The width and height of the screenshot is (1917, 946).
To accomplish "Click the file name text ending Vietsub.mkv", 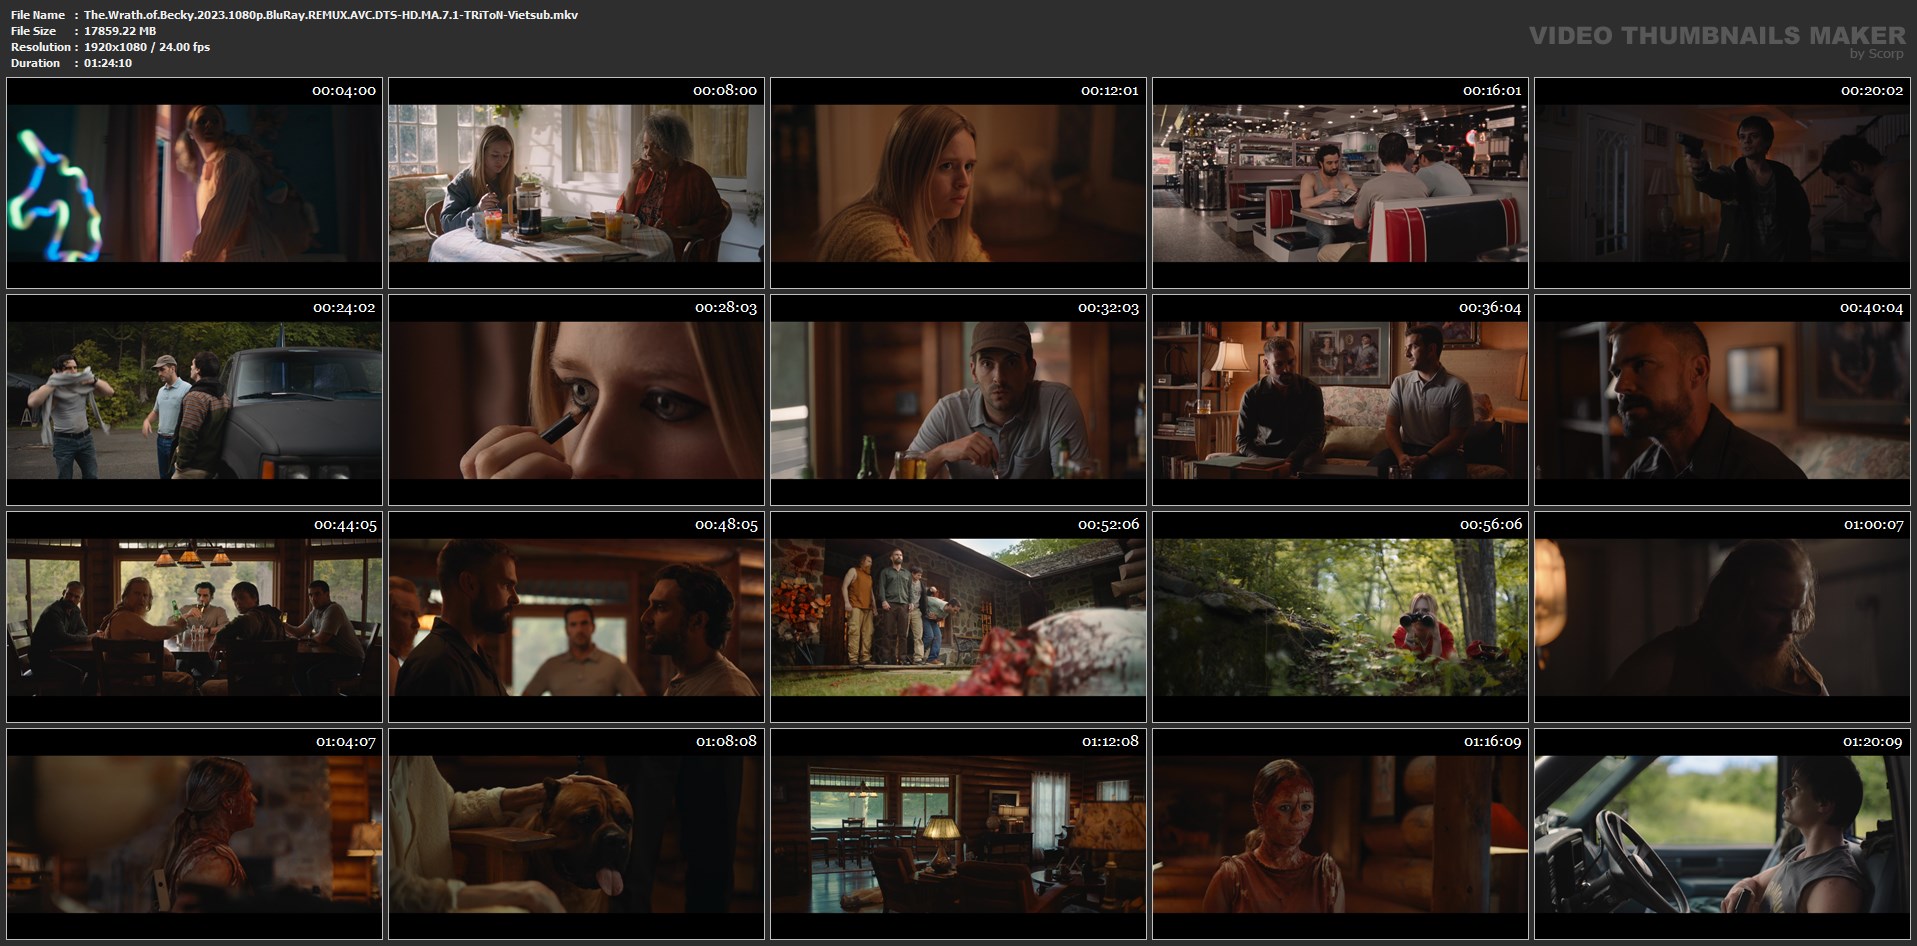I will [x=331, y=15].
